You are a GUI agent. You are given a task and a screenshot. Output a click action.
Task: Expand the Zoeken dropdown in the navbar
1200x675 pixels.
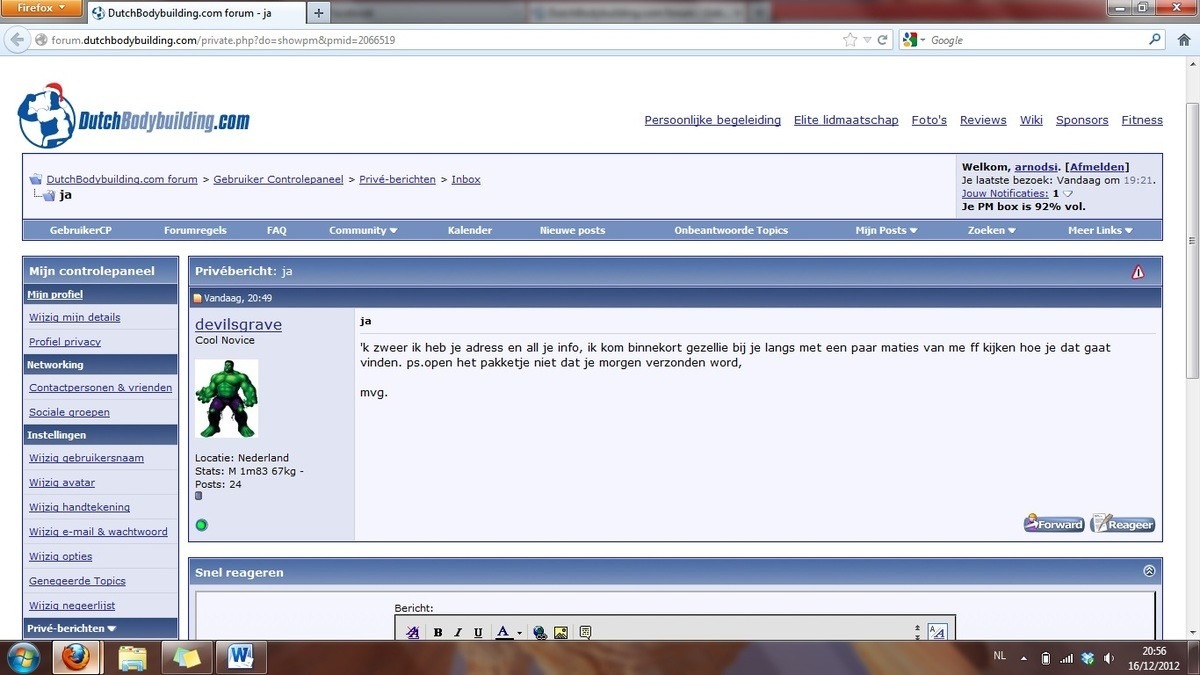(x=991, y=230)
